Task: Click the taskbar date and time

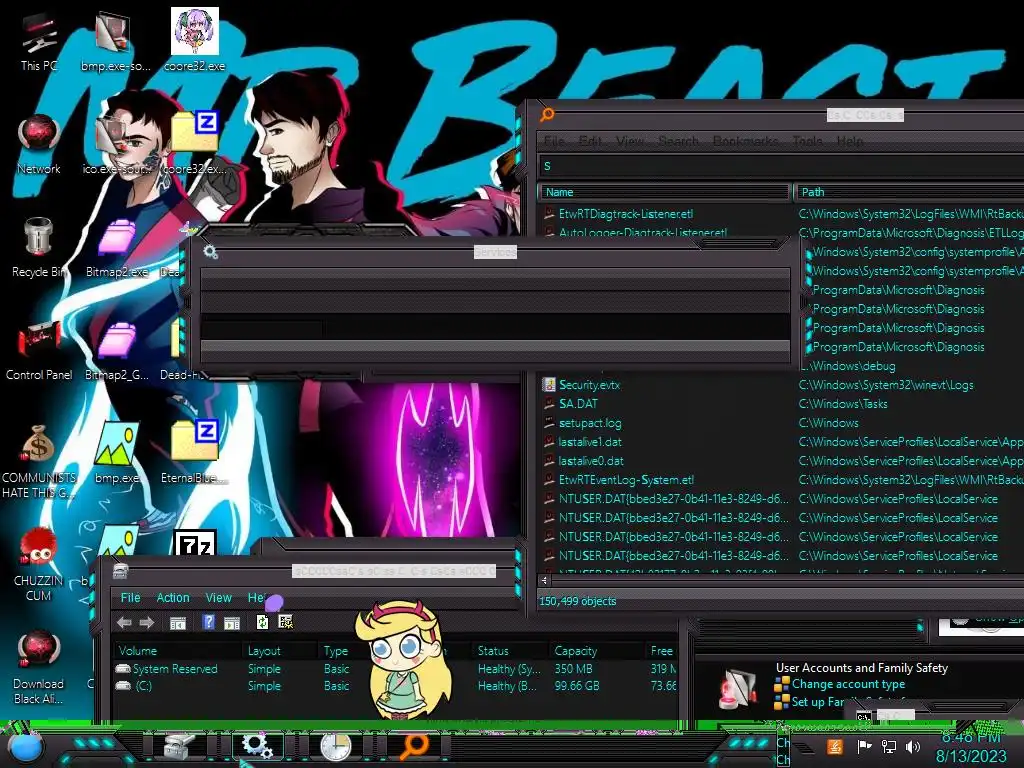Action: click(970, 748)
